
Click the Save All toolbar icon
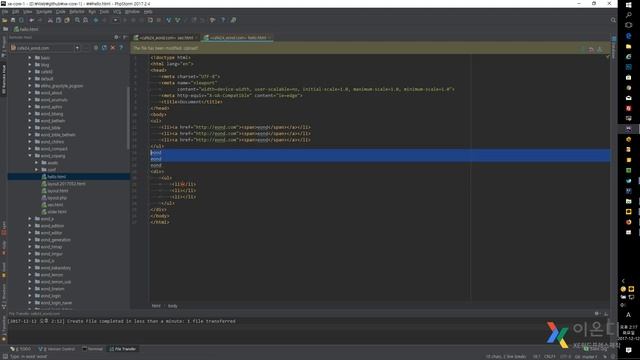(x=13, y=20)
